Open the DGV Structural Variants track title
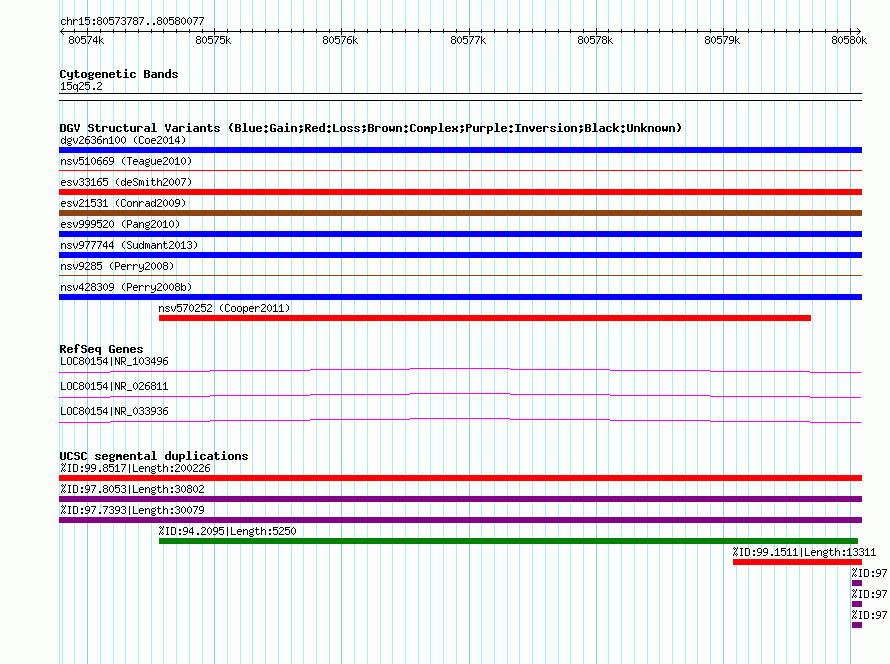890x664 pixels. pos(371,128)
